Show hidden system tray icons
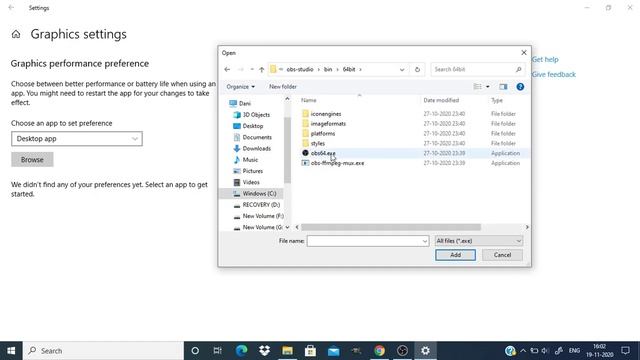 [x=523, y=351]
